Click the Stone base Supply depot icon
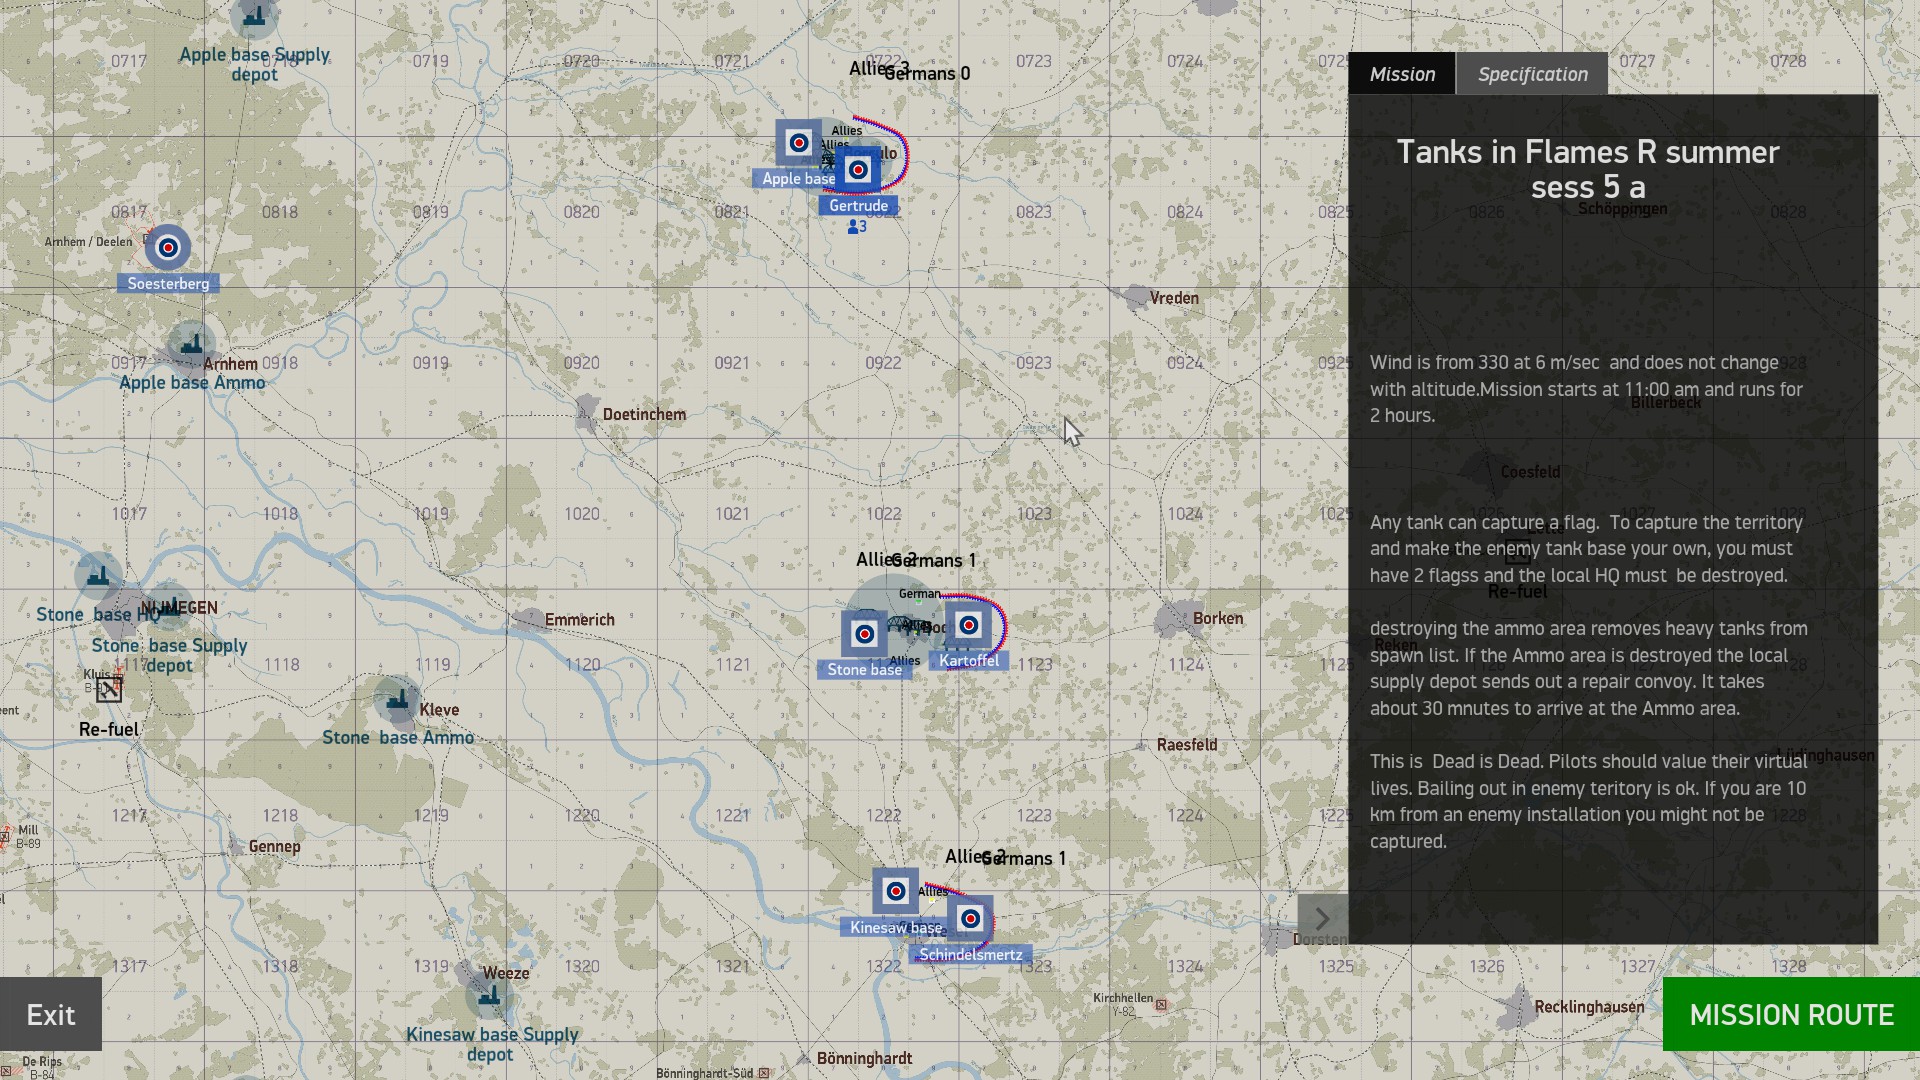This screenshot has height=1080, width=1920. (170, 607)
